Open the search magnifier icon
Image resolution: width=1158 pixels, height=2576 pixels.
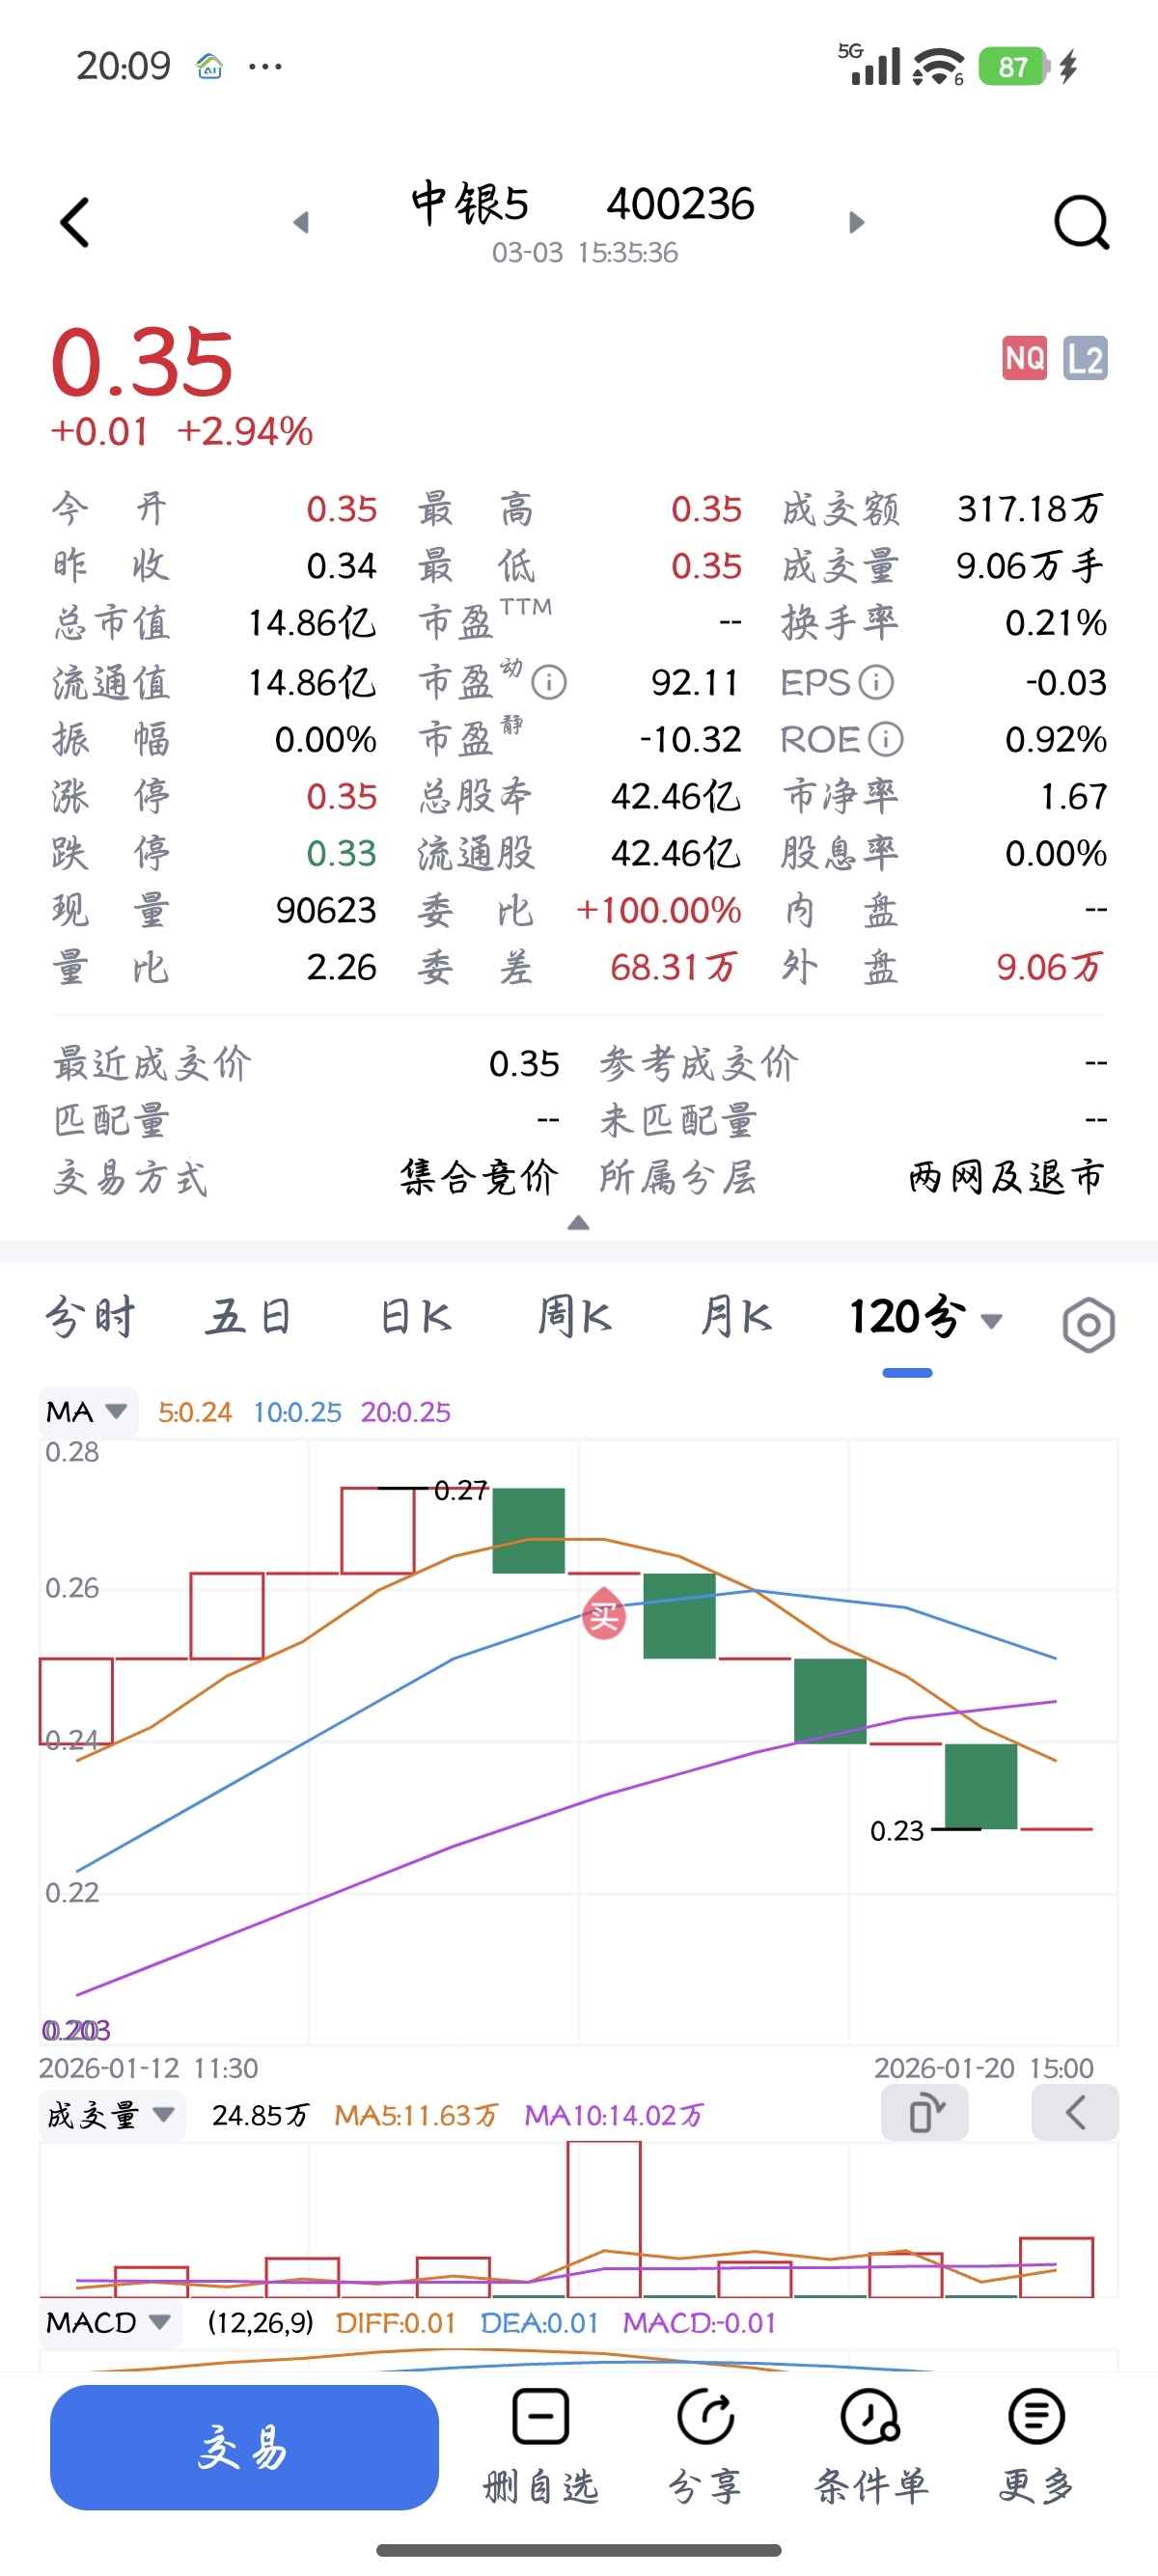(1082, 222)
